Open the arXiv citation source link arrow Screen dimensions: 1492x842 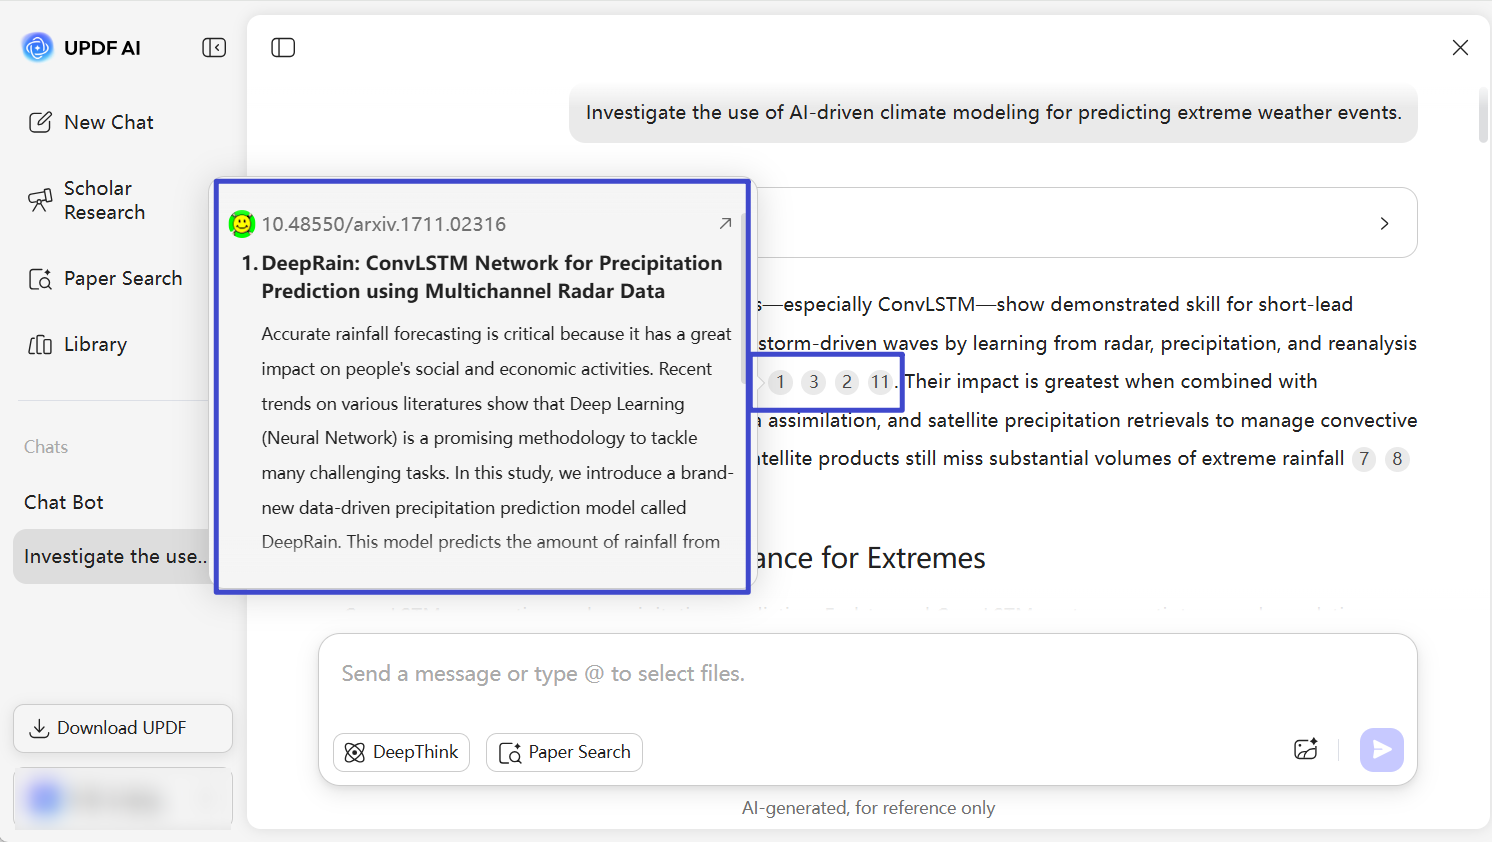tap(726, 223)
